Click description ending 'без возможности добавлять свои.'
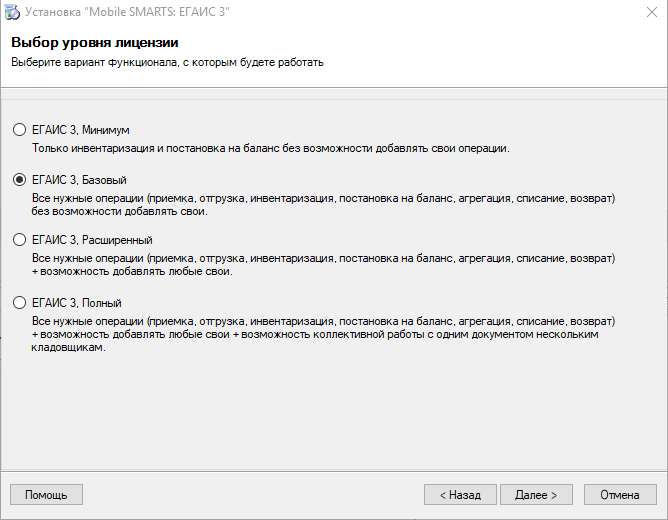 point(323,204)
